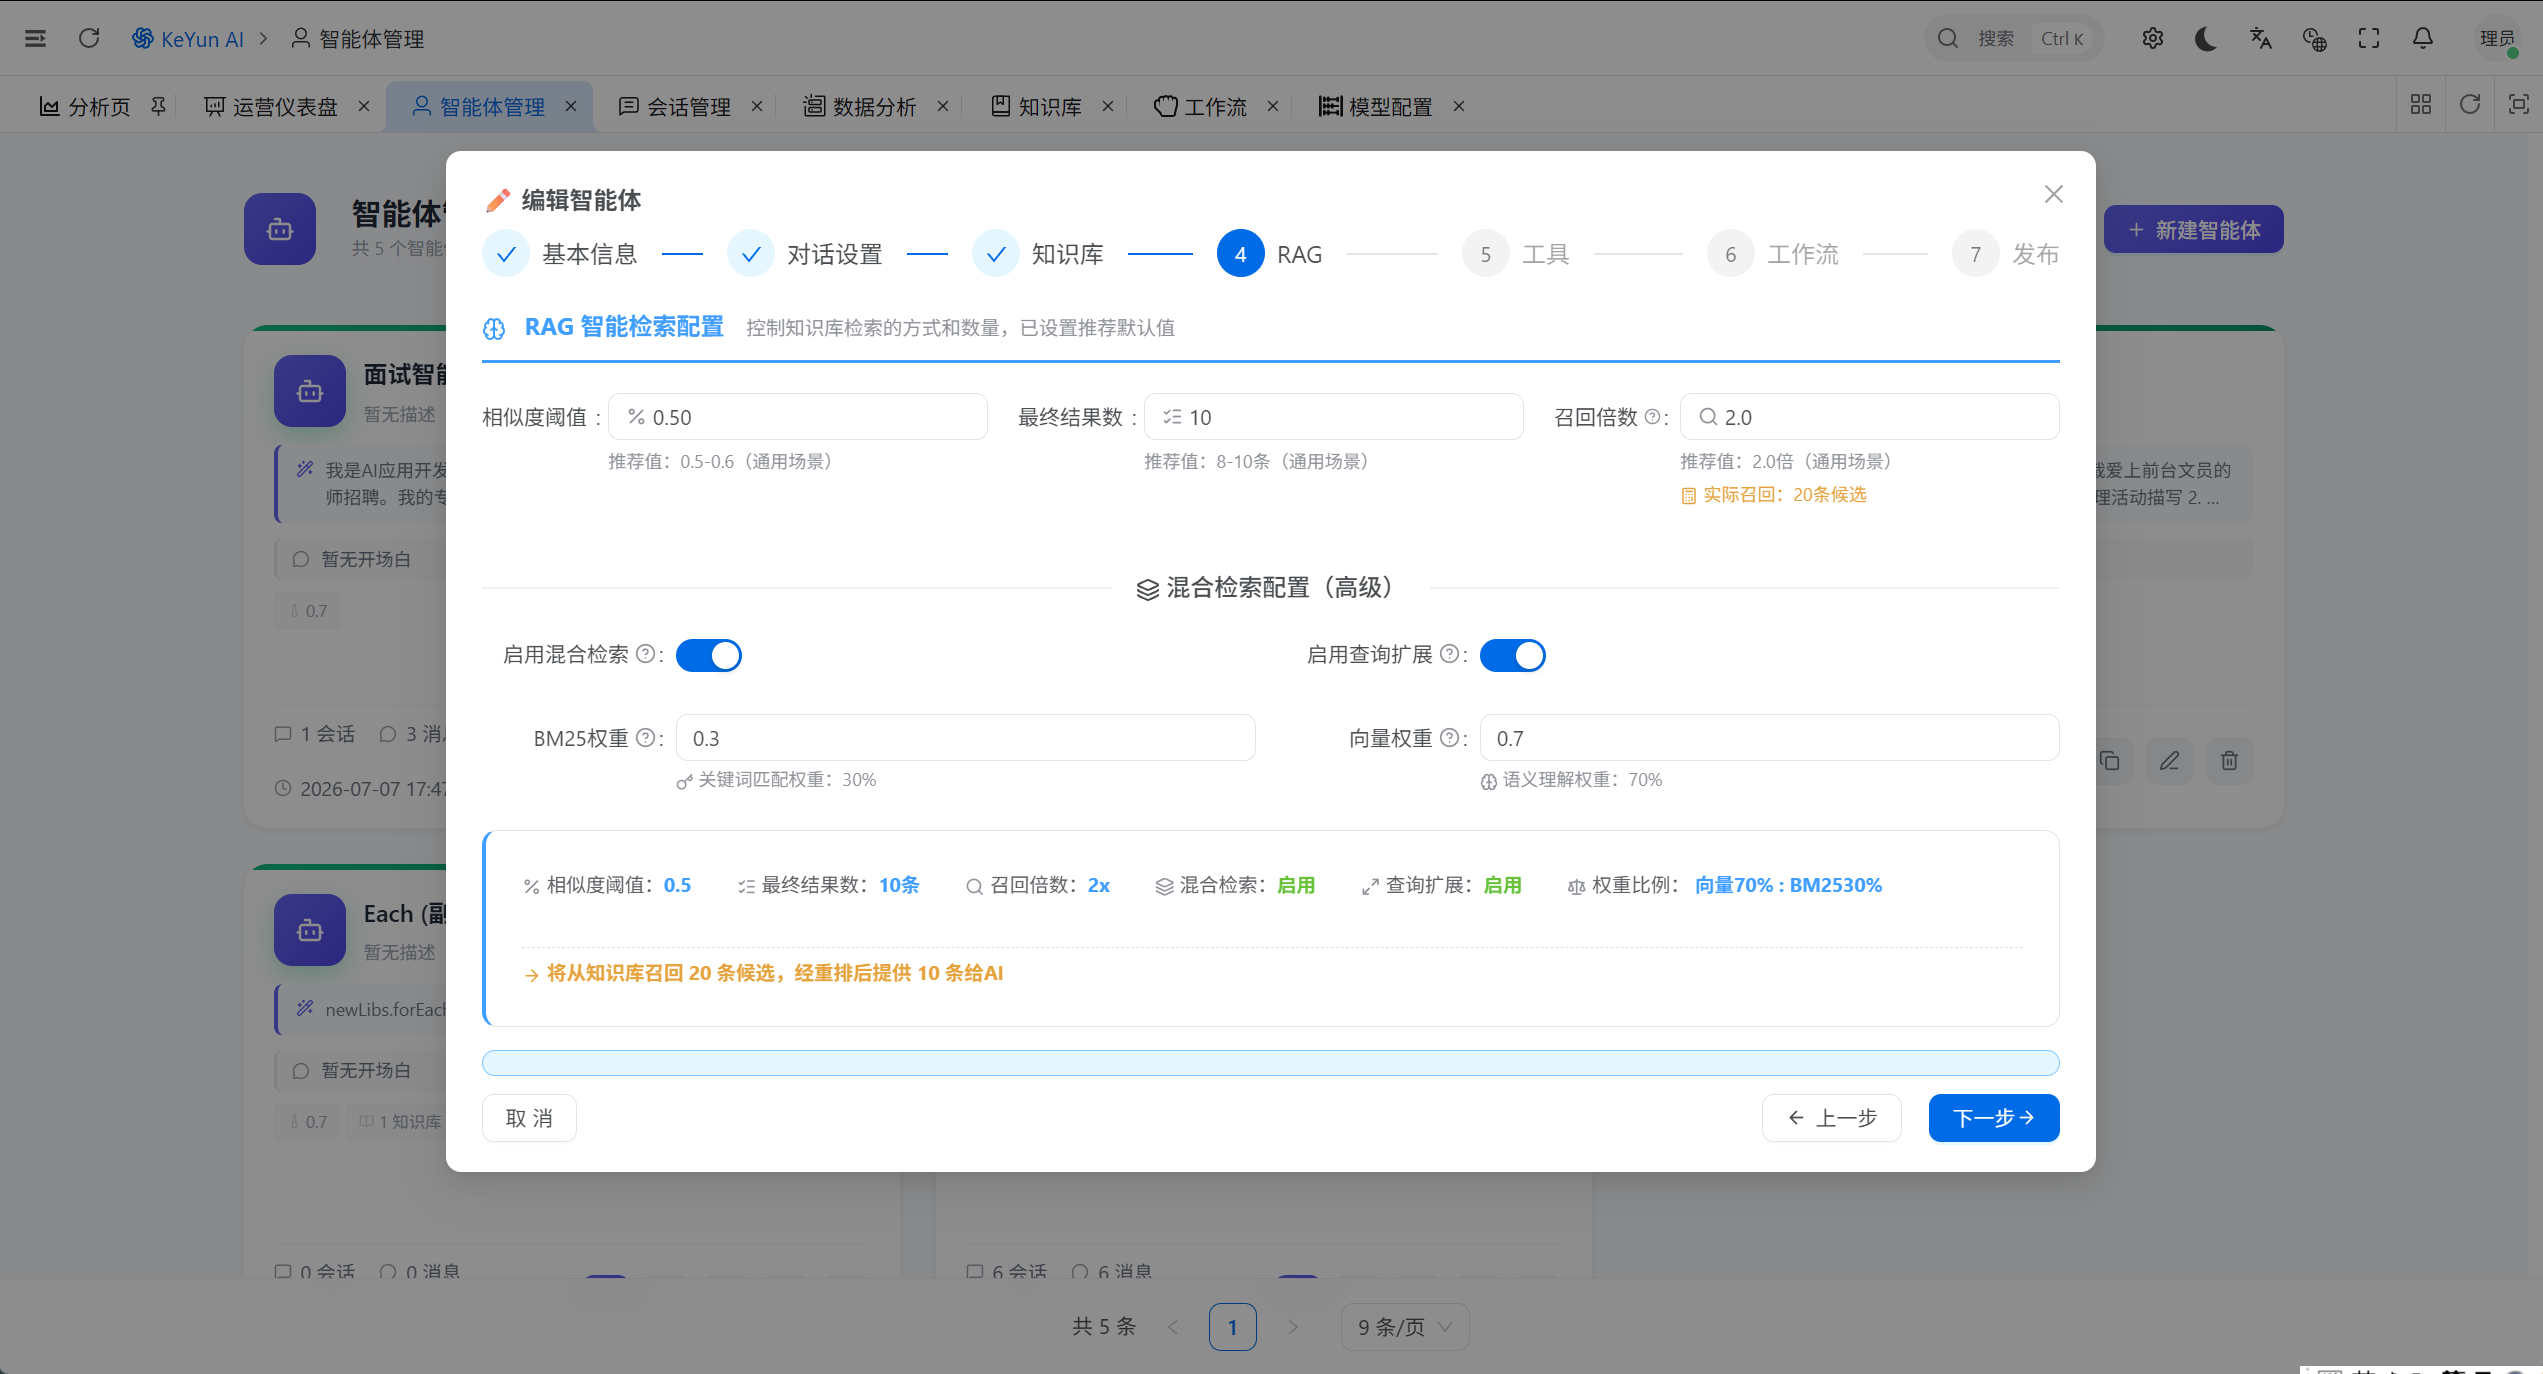Go to step 对话设置
The height and width of the screenshot is (1374, 2543).
[805, 254]
